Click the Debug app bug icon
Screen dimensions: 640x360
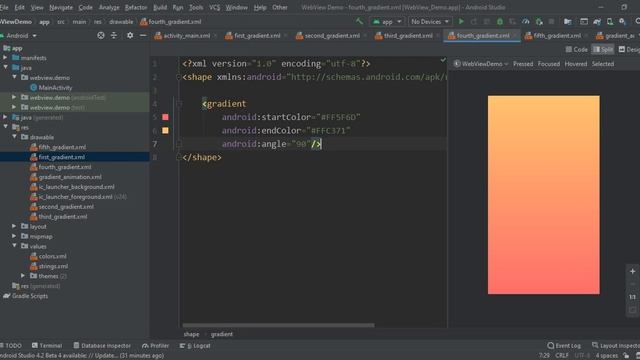coord(500,21)
